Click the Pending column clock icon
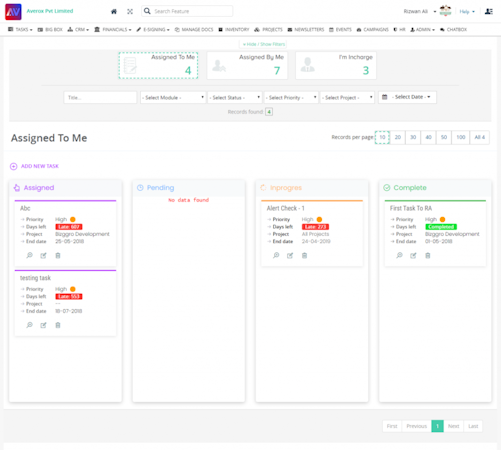501x450 pixels. coord(140,188)
